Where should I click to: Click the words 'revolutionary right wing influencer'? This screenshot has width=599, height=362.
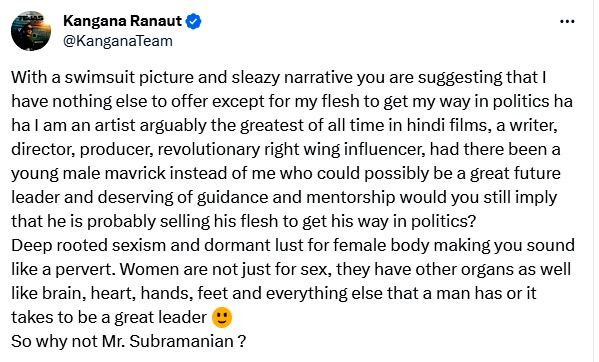point(291,149)
